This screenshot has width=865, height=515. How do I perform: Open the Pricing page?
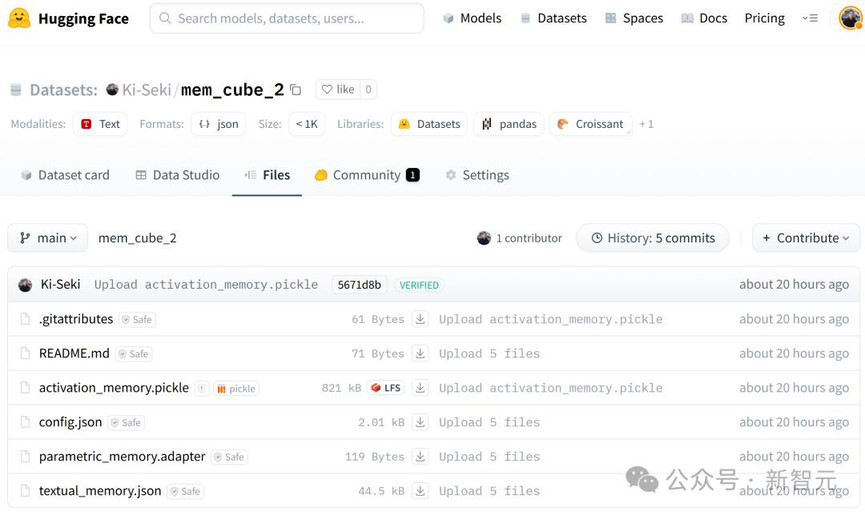click(x=765, y=18)
